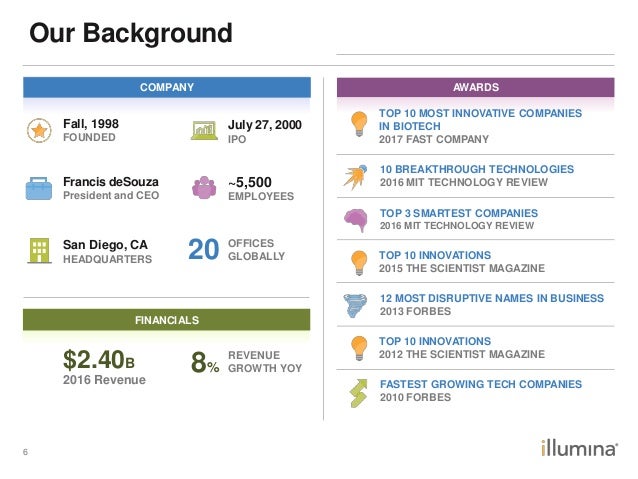Click '2013 FORBES' source line
The image size is (638, 479).
coord(415,311)
